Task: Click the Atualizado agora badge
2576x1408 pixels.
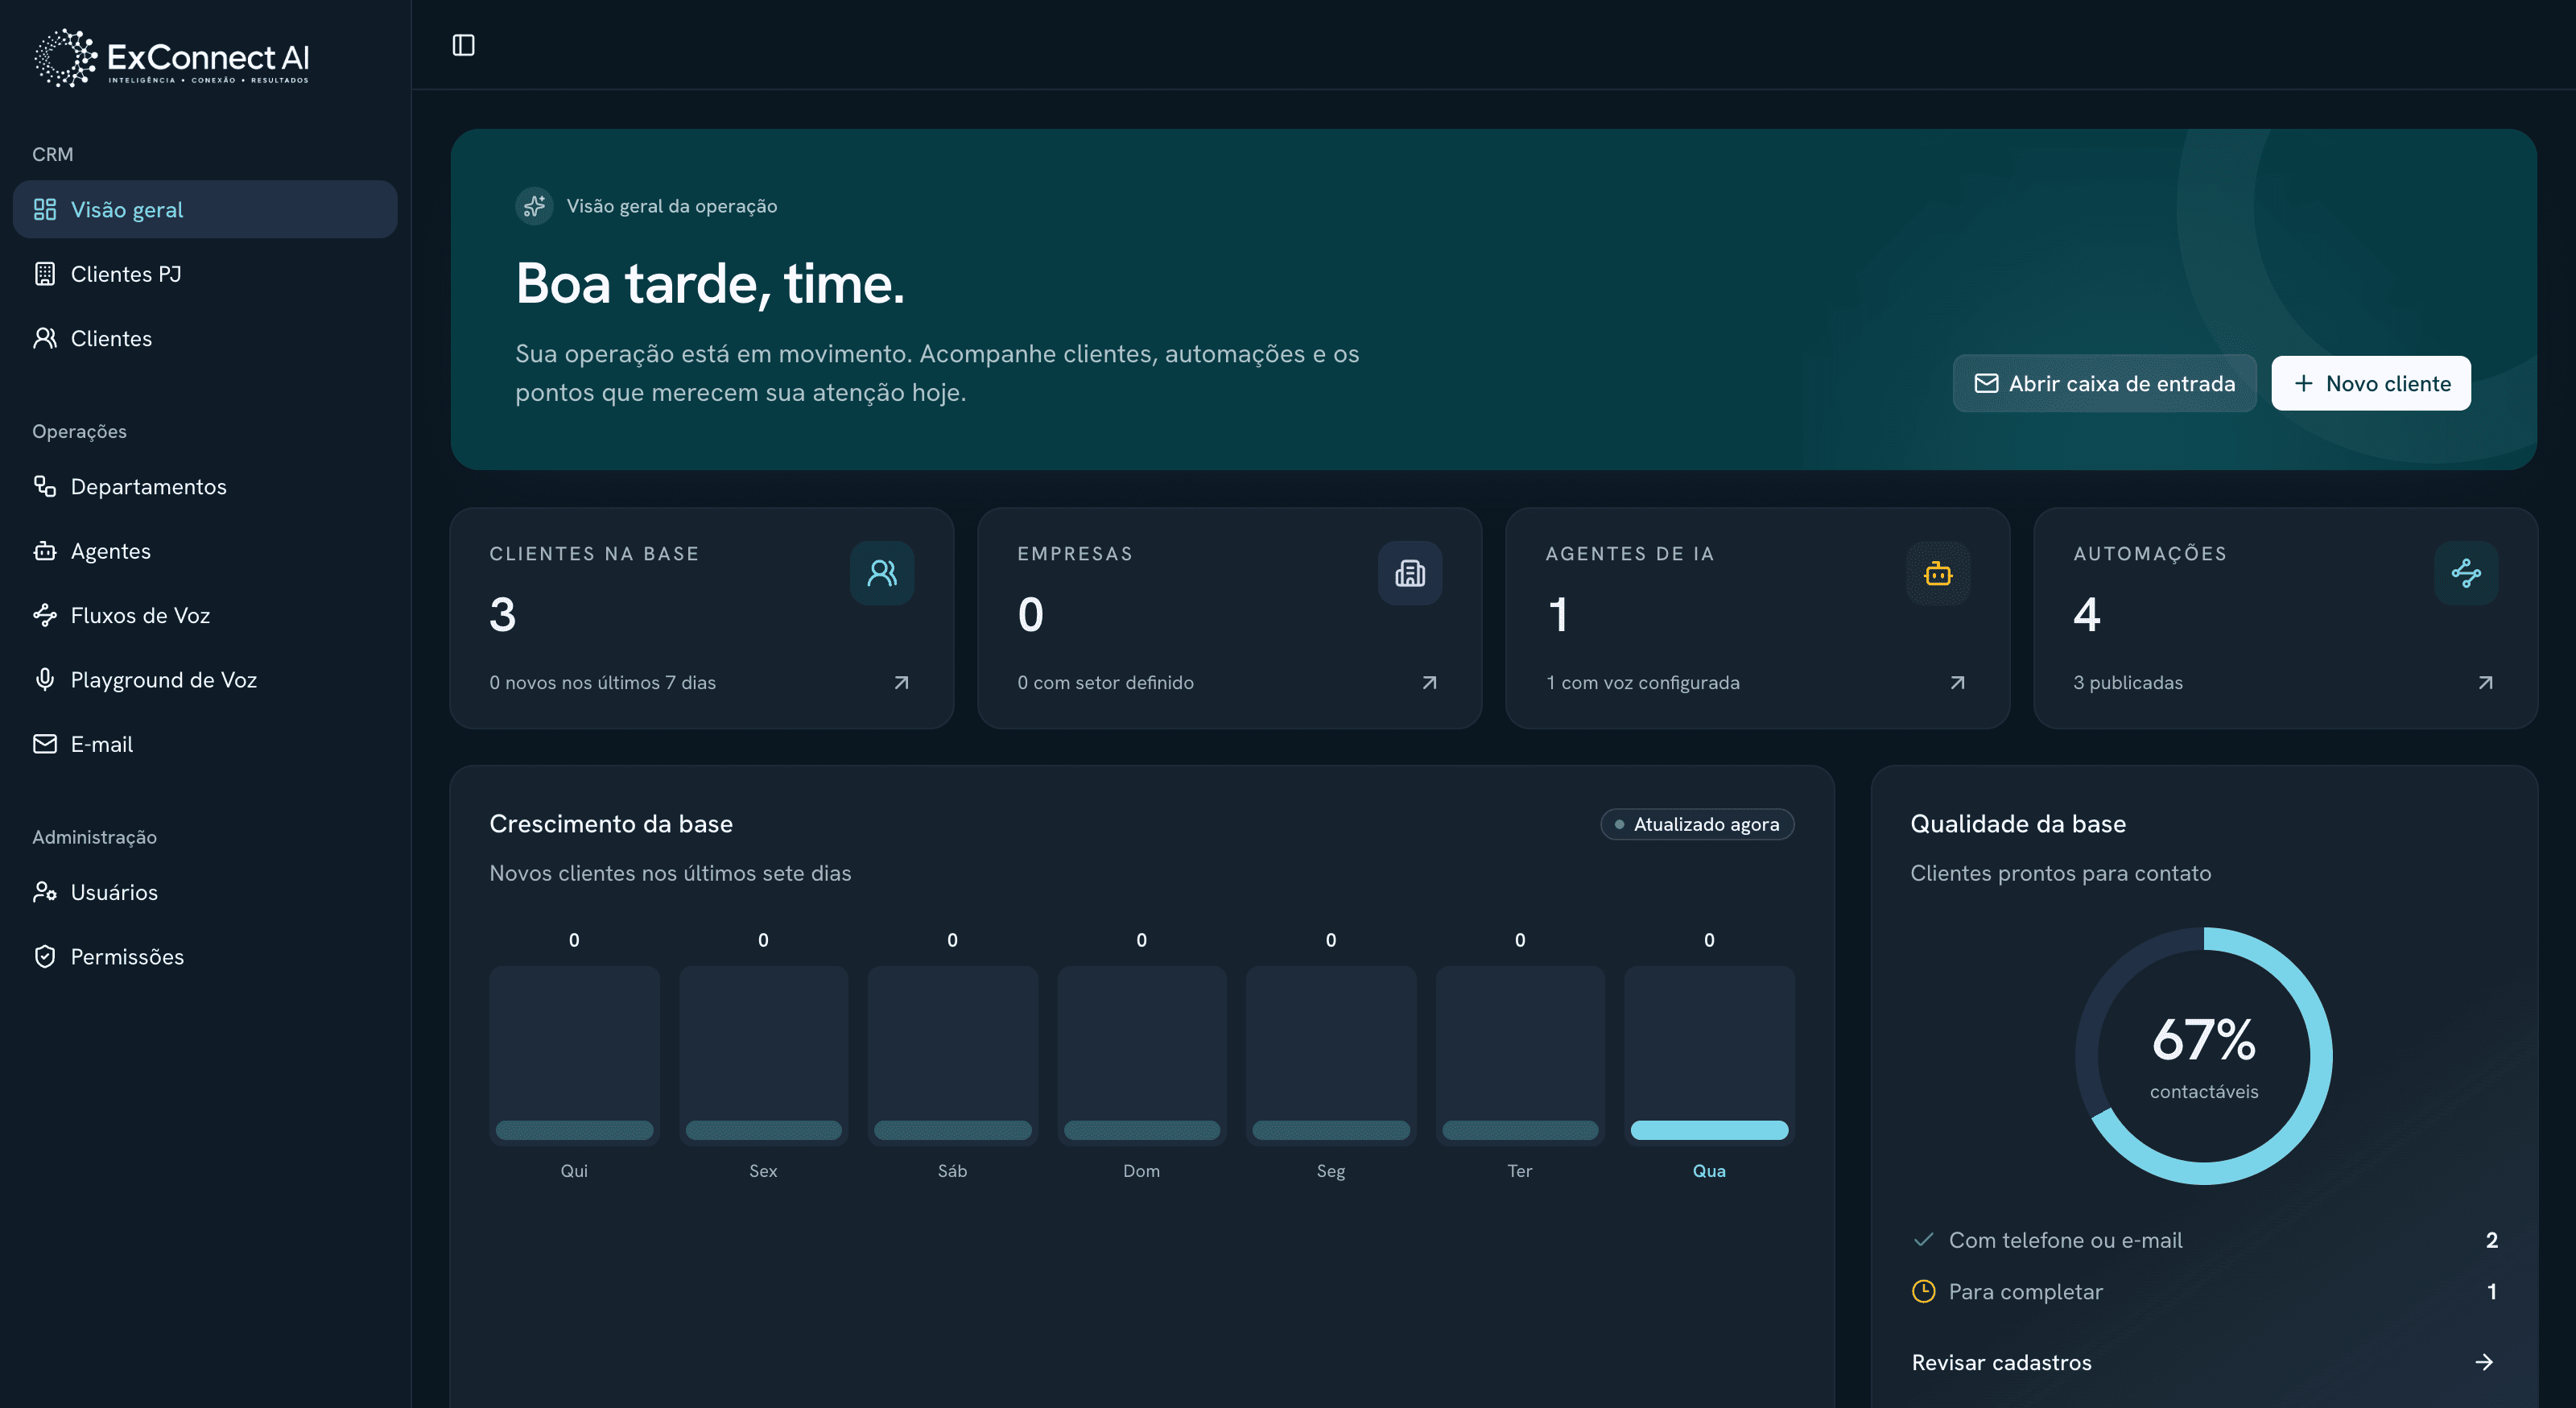Action: pos(1697,824)
